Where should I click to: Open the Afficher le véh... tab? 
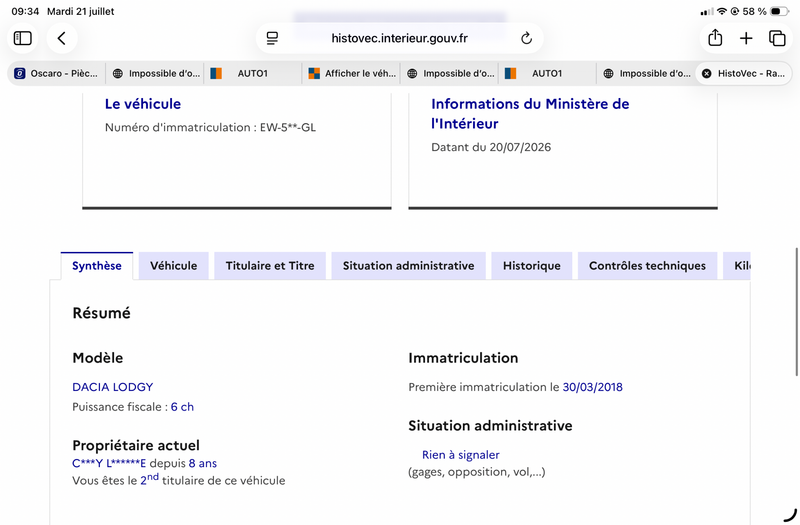(x=352, y=73)
